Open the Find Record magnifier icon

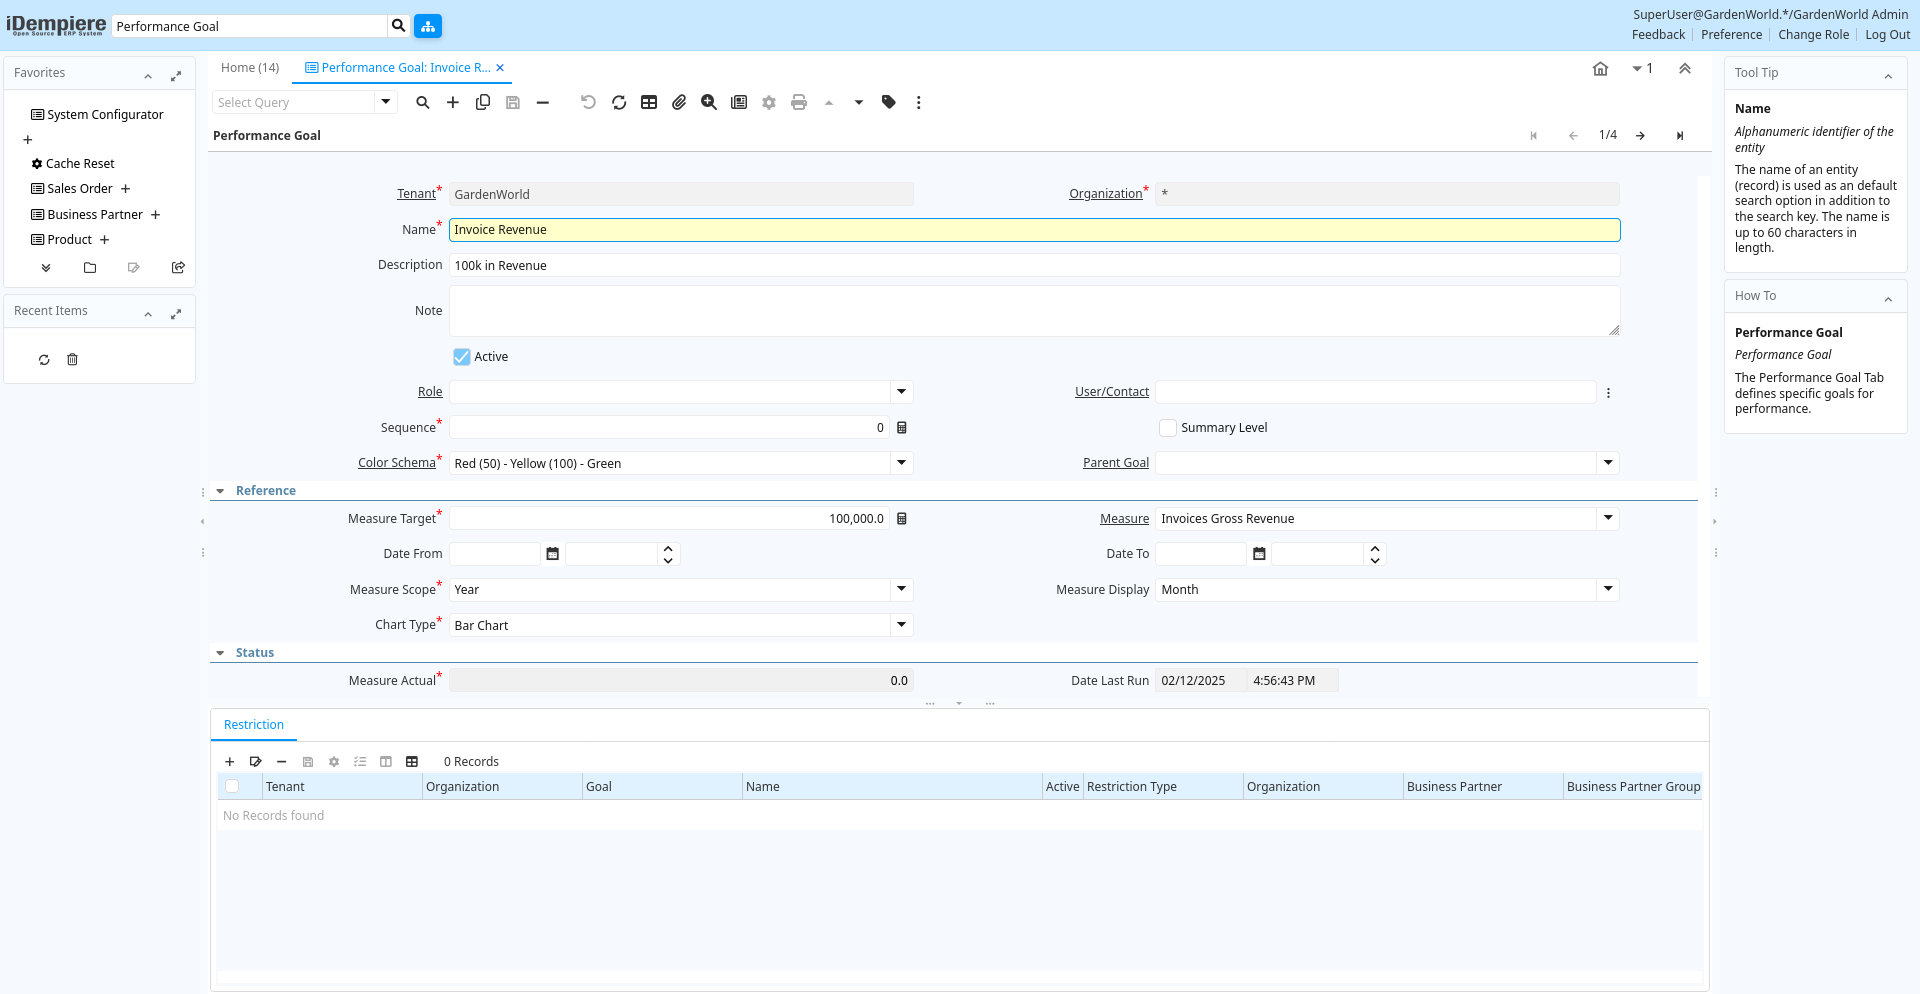pyautogui.click(x=423, y=103)
